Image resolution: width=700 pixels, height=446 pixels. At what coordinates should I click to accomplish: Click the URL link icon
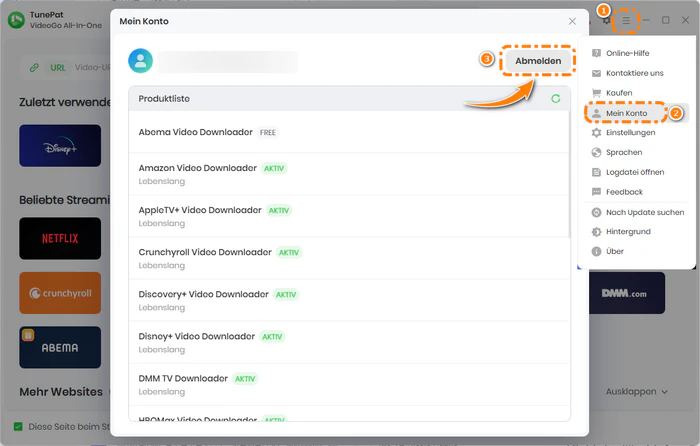click(x=34, y=68)
